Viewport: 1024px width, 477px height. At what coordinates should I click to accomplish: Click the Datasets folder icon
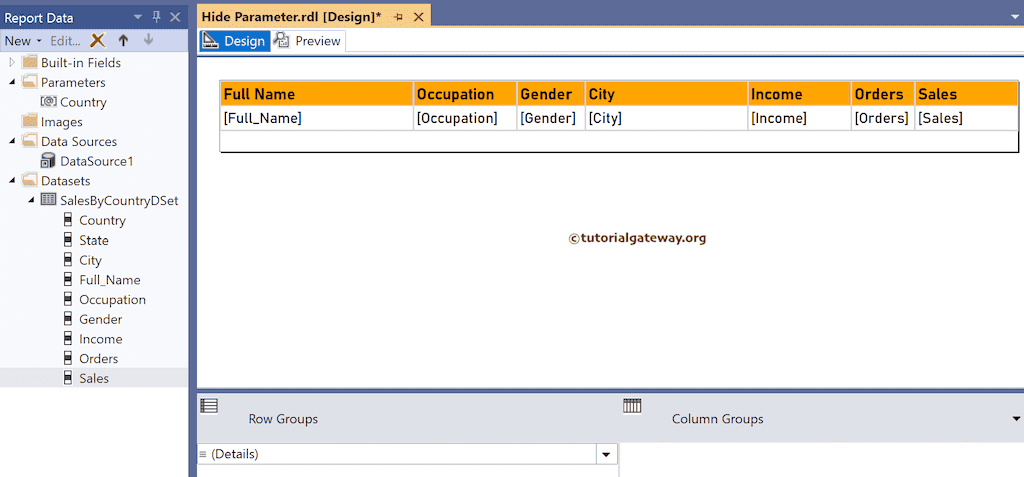point(29,180)
